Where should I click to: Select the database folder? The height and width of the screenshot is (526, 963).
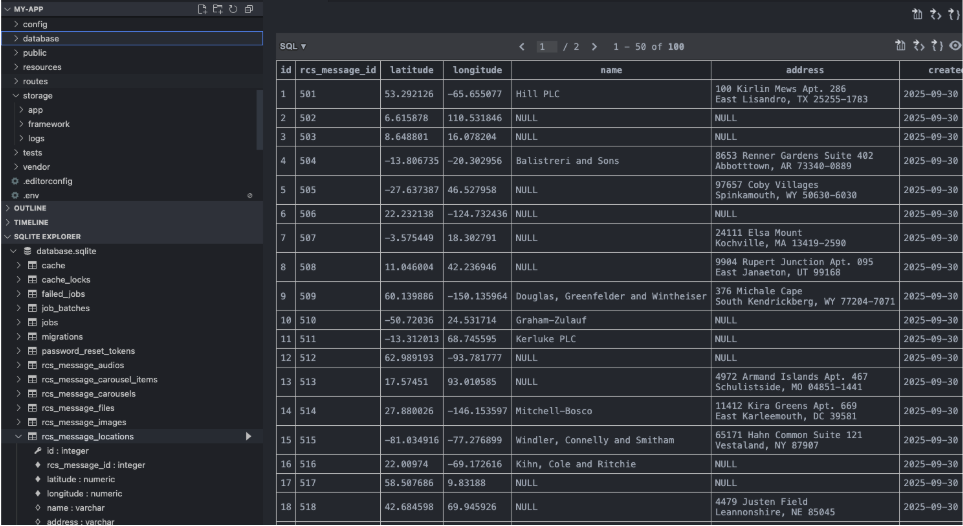pos(132,38)
